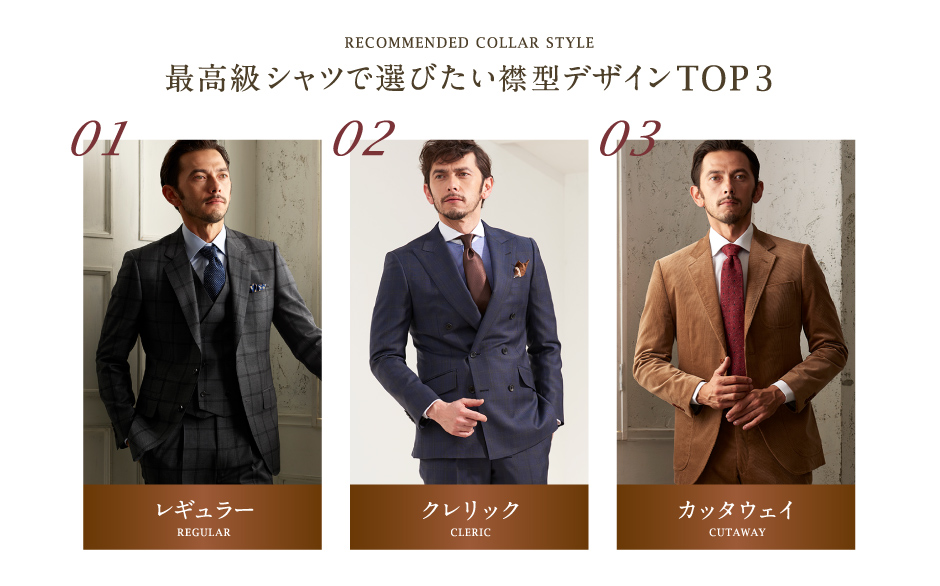This screenshot has width=940, height=586.
Task: Click the brown tie in Cleric photo
Action: 475,273
